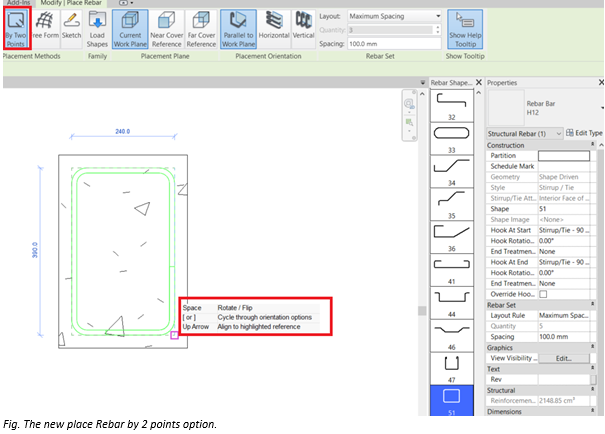Collapse the Dimensions properties group

593,411
